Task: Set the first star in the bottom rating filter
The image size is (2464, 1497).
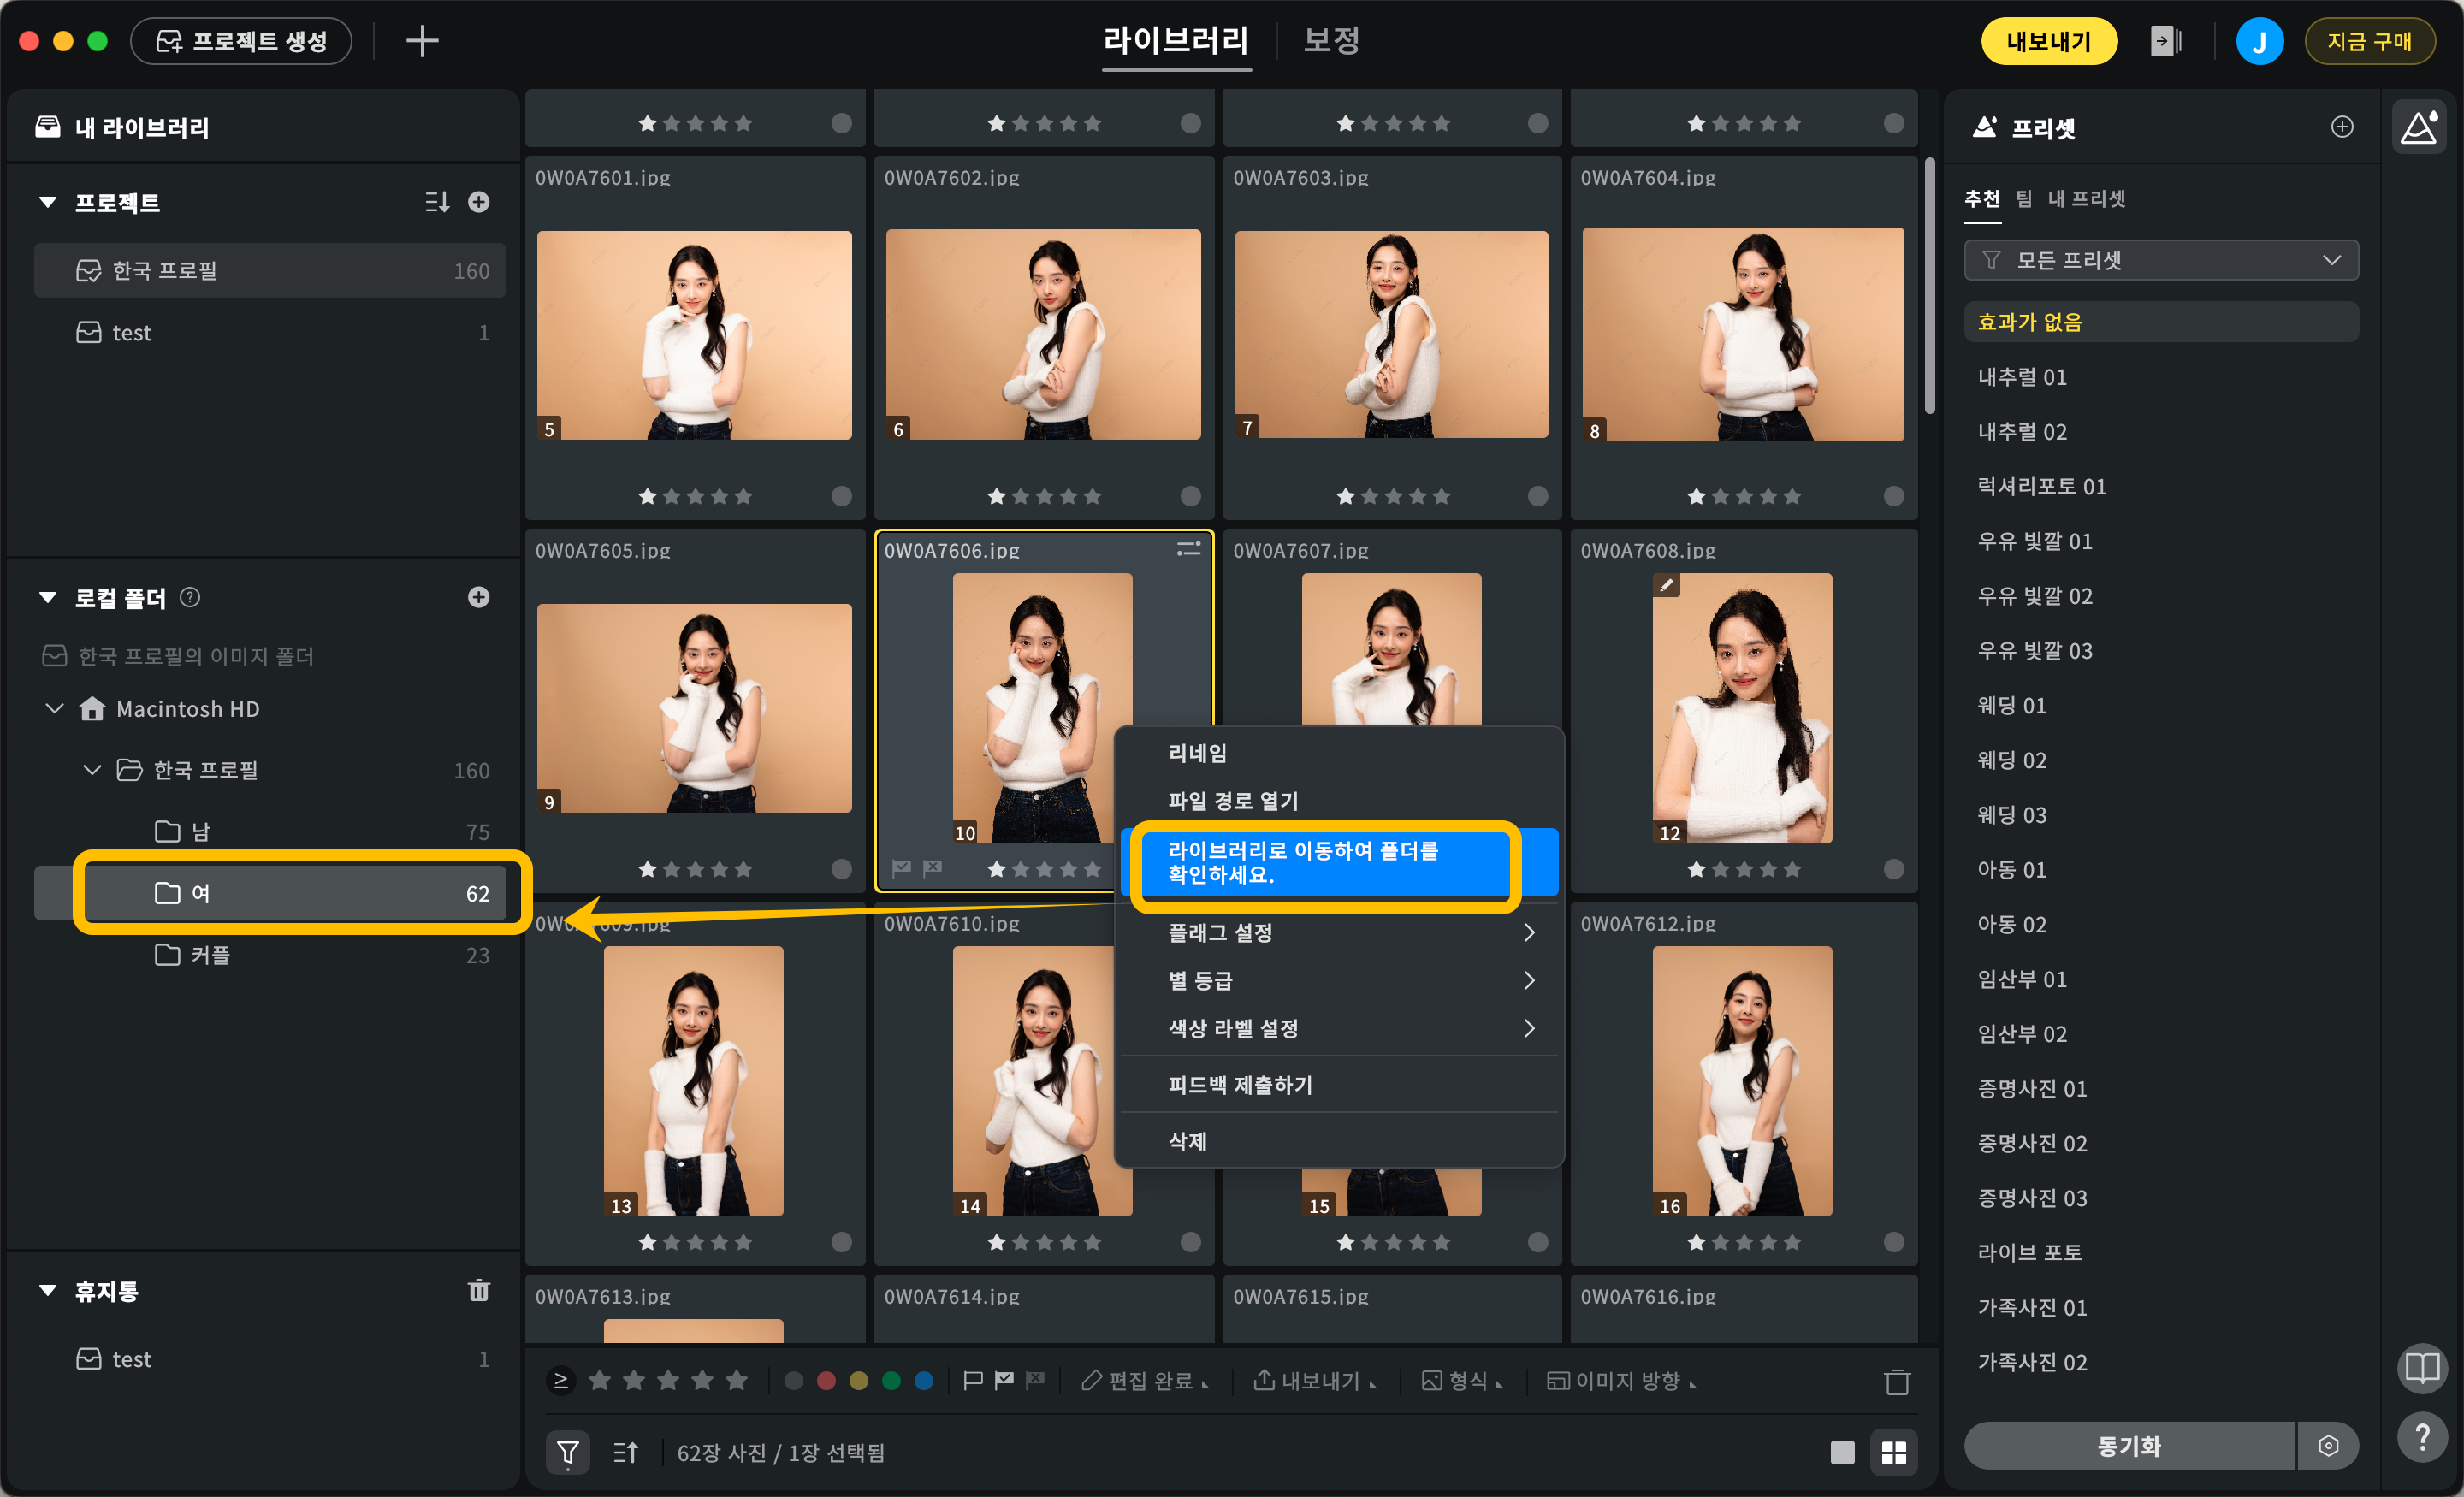Action: click(600, 1380)
